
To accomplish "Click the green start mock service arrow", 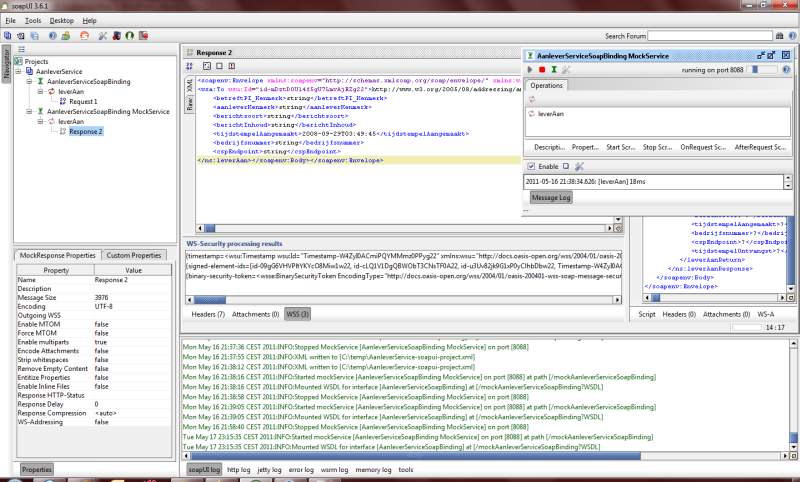I will [530, 70].
